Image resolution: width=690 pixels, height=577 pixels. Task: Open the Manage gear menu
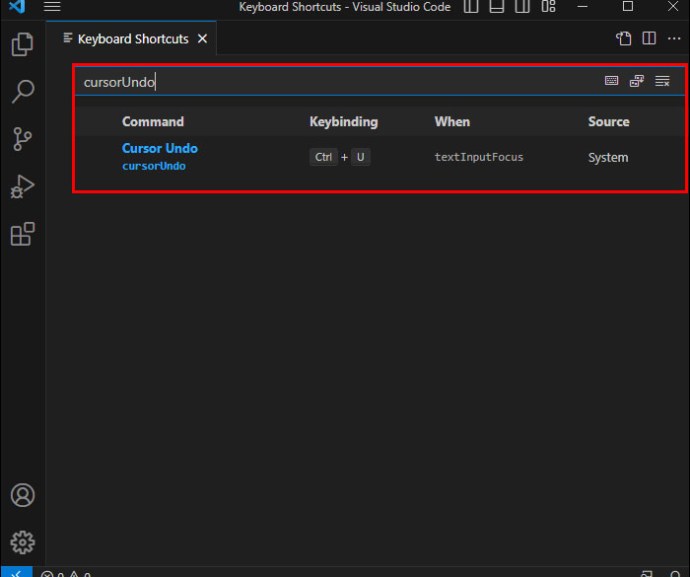coord(22,542)
